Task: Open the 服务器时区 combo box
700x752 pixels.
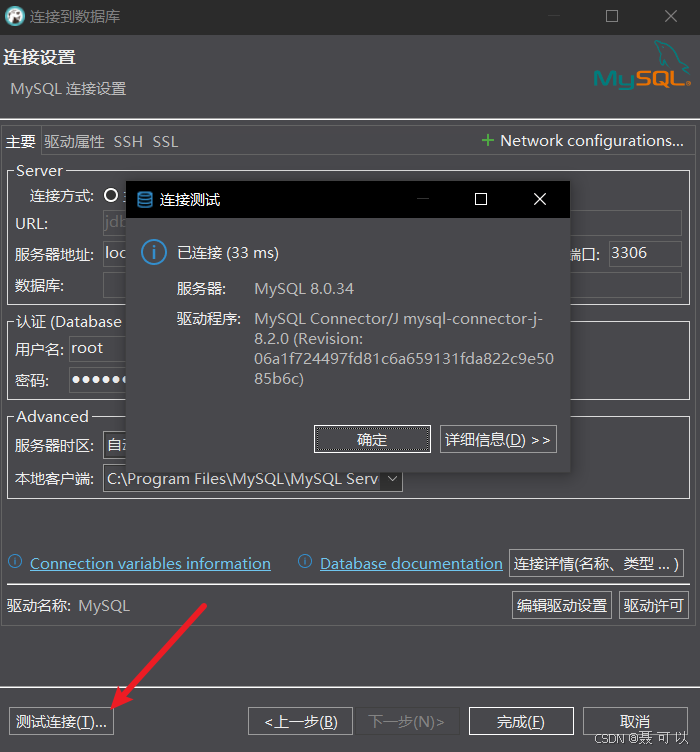Action: click(115, 445)
